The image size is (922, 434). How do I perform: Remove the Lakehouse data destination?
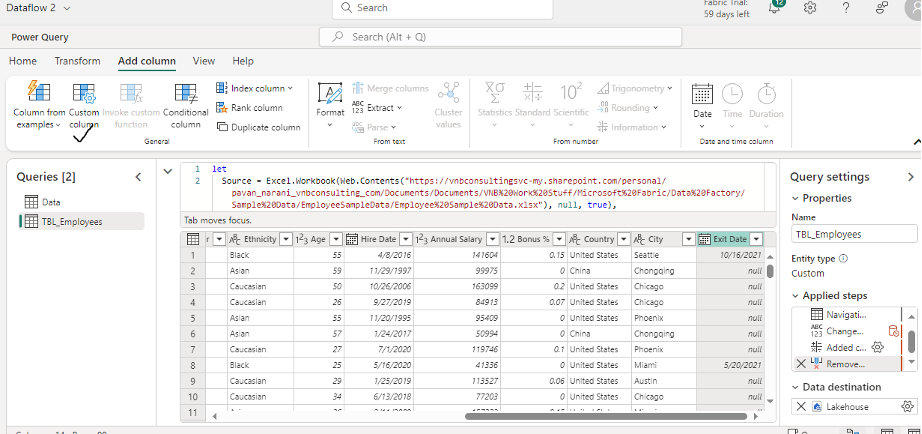tap(801, 406)
